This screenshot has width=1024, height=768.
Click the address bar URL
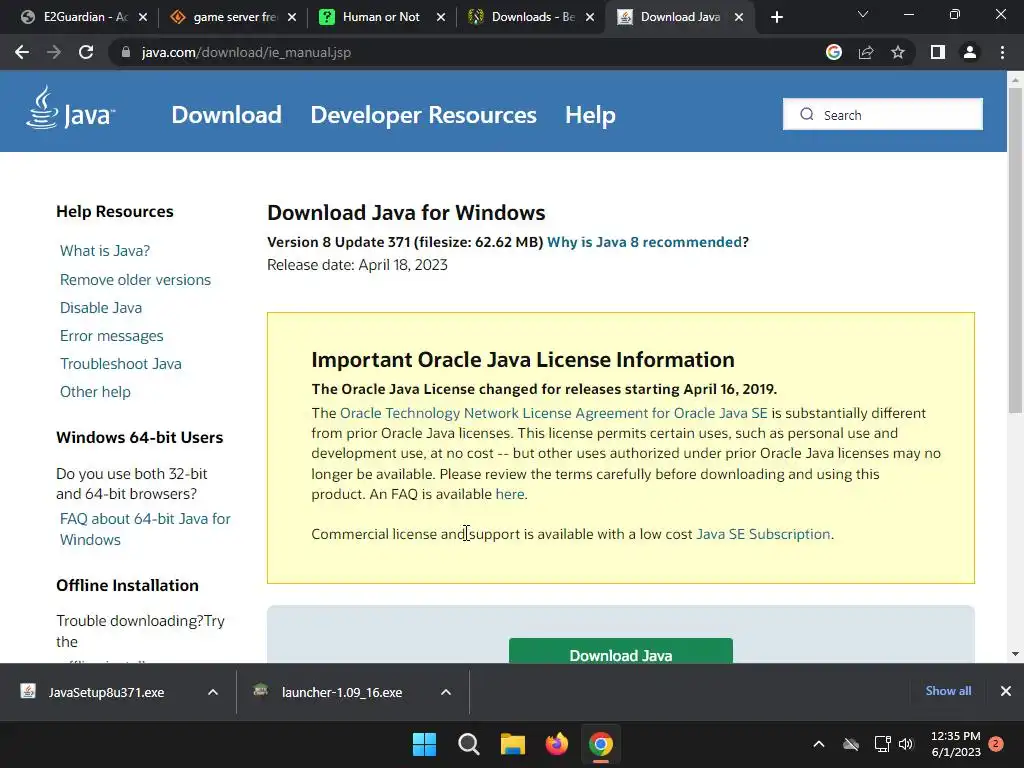tap(246, 52)
